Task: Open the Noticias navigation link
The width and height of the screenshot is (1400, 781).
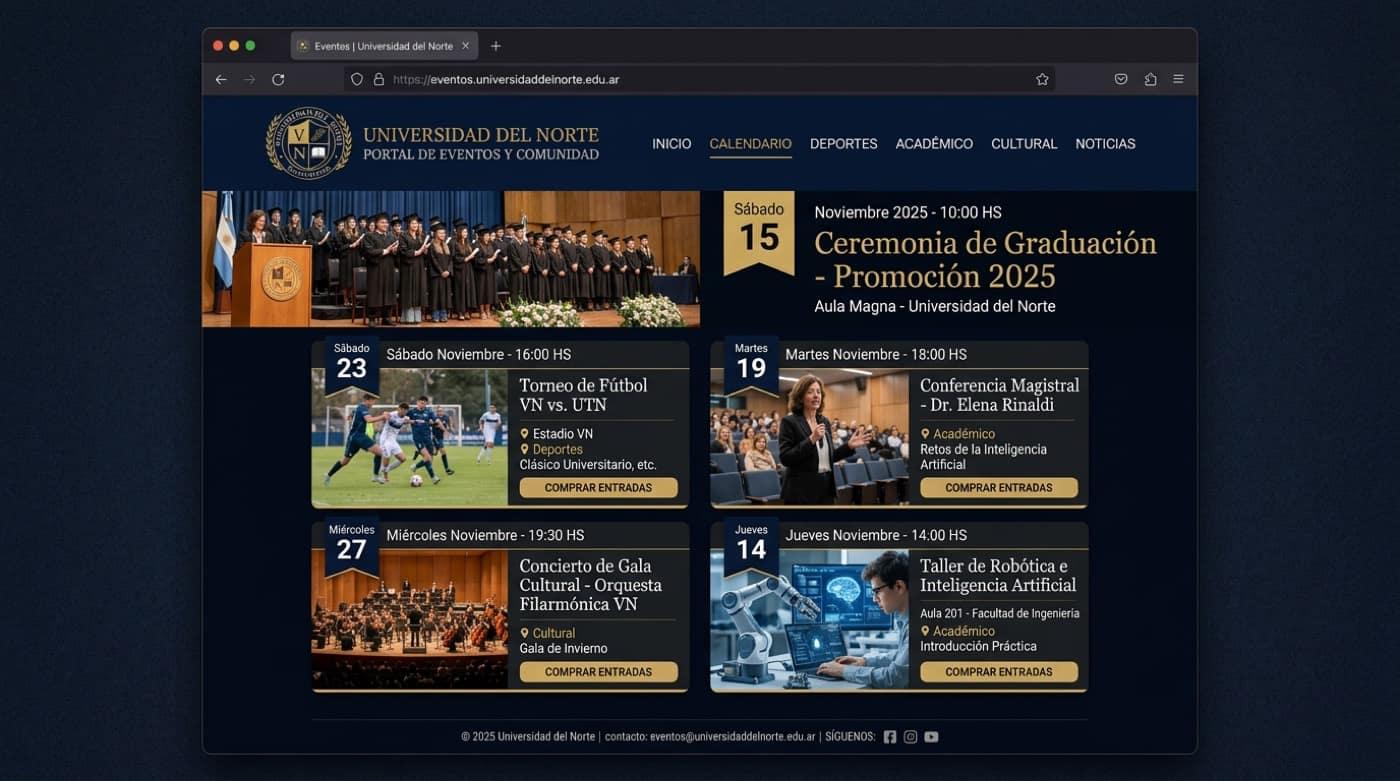Action: point(1105,144)
